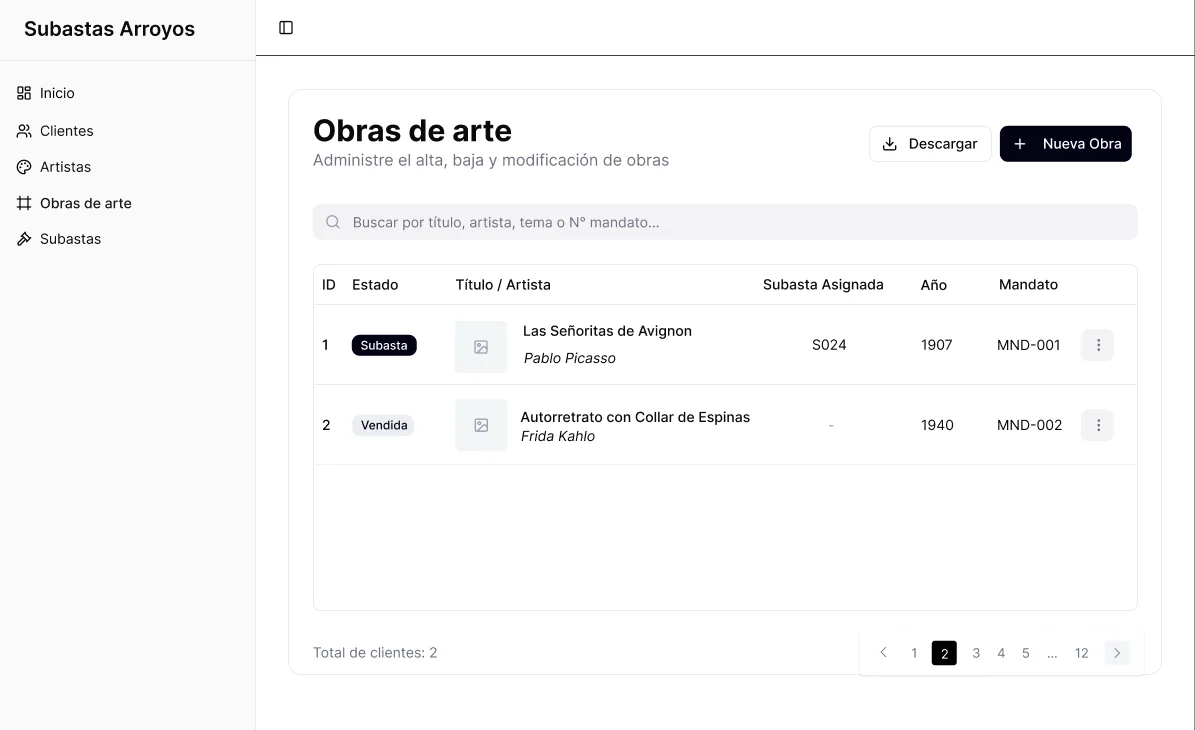Click the Descargar button
Viewport: 1195px width, 730px height.
(x=930, y=144)
